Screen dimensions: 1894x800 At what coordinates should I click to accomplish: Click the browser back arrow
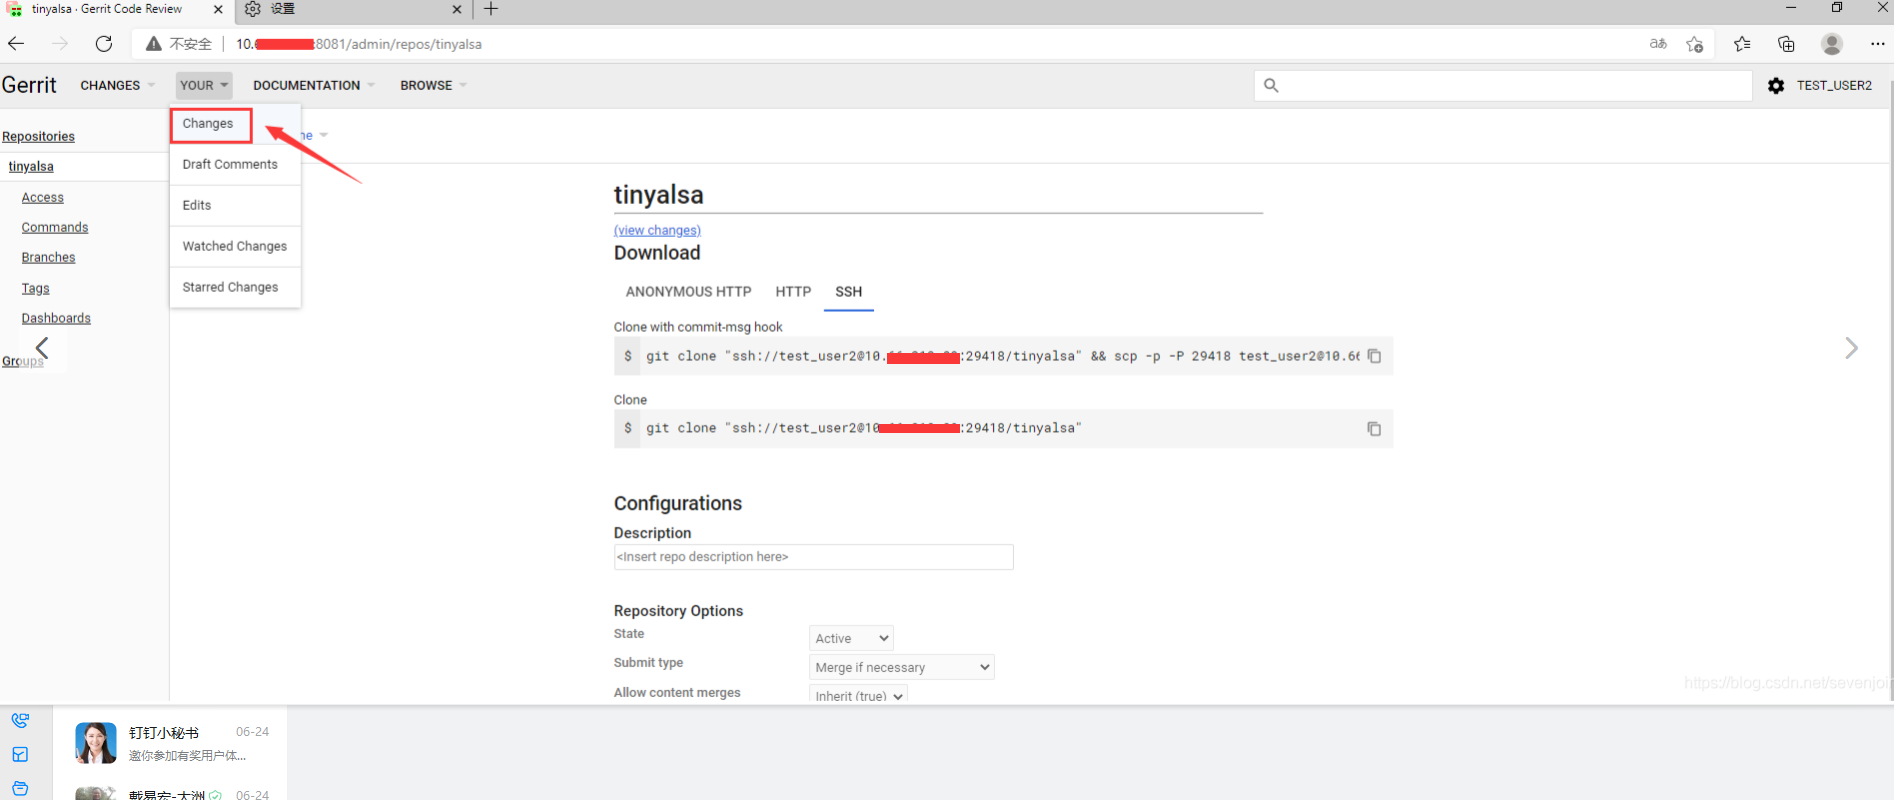tap(16, 44)
